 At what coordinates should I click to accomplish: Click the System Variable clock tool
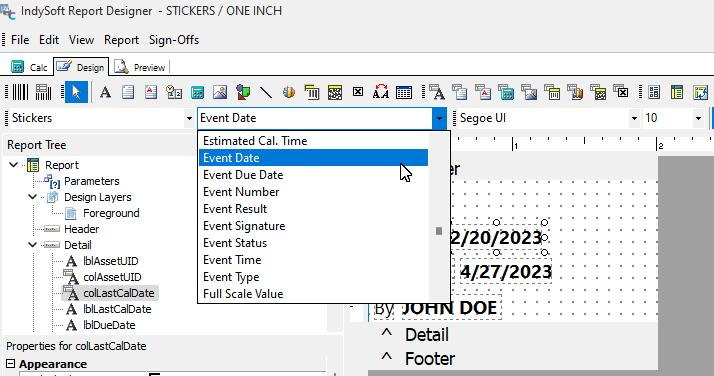coord(174,92)
